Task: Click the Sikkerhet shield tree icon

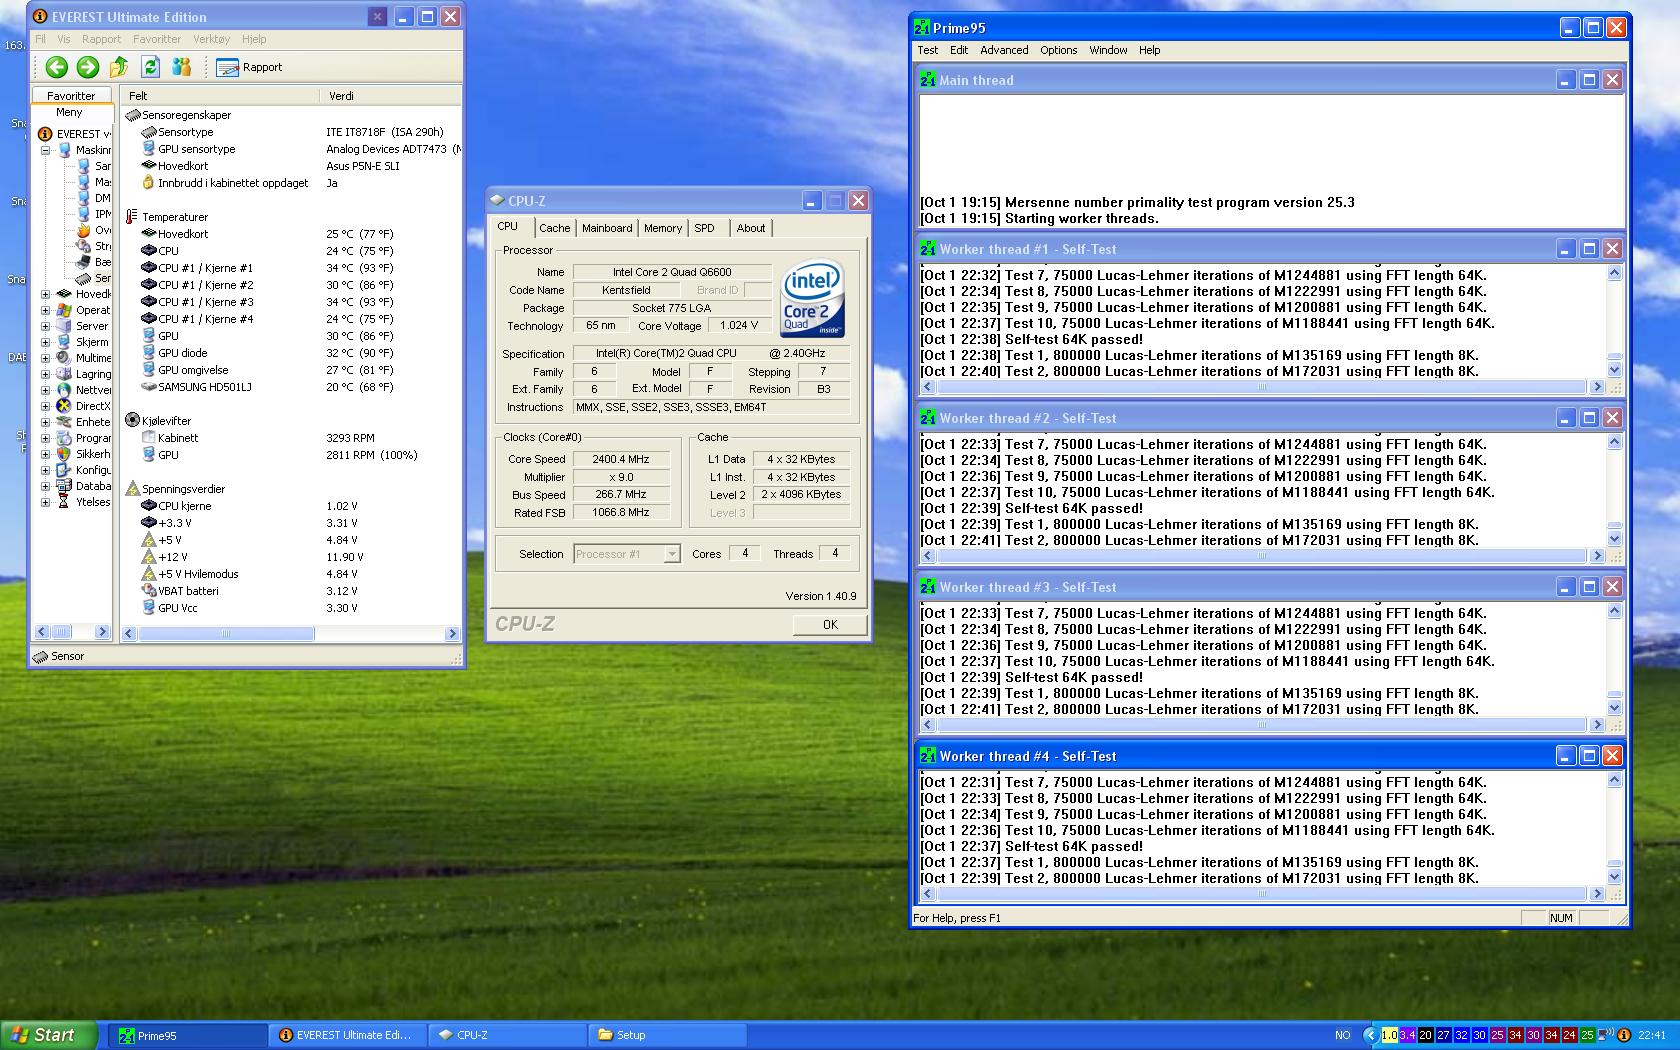Action: pos(64,454)
